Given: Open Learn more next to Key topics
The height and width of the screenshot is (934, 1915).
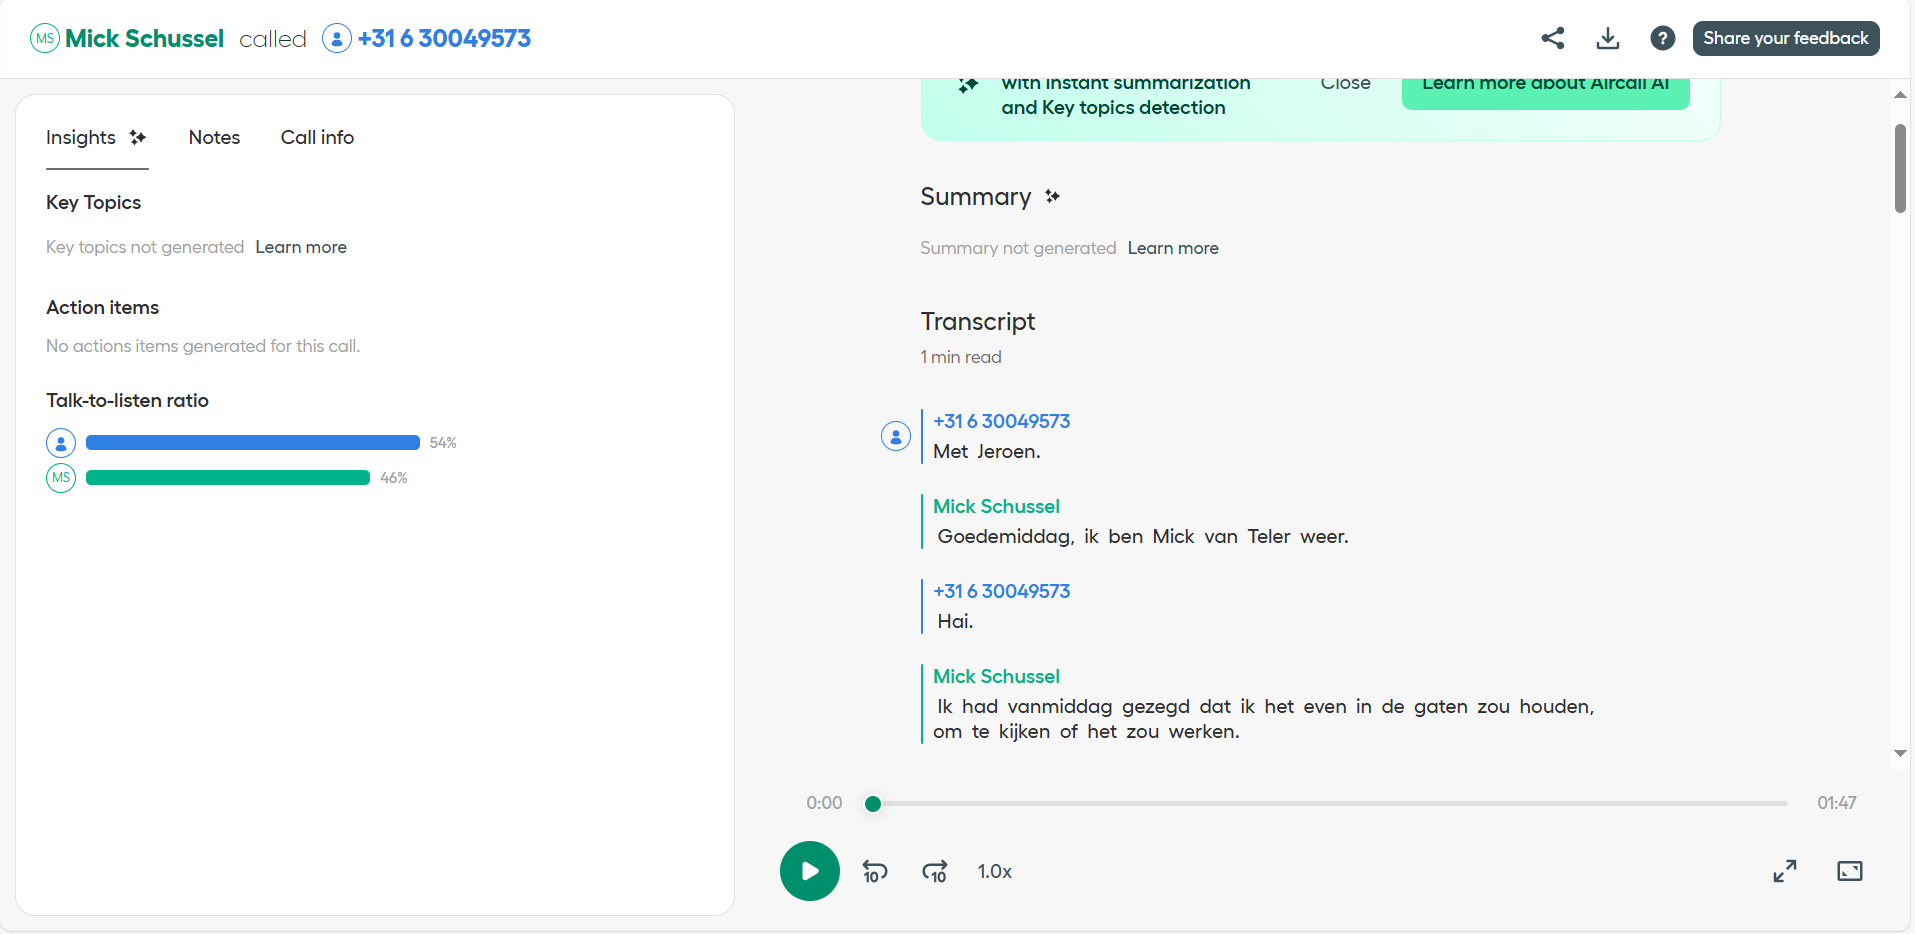Looking at the screenshot, I should [301, 247].
